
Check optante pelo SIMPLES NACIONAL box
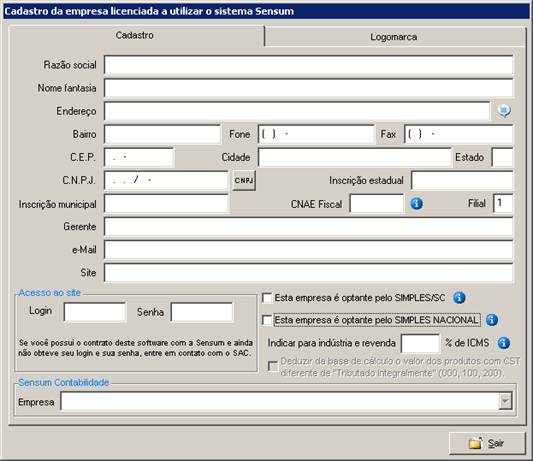(x=267, y=320)
